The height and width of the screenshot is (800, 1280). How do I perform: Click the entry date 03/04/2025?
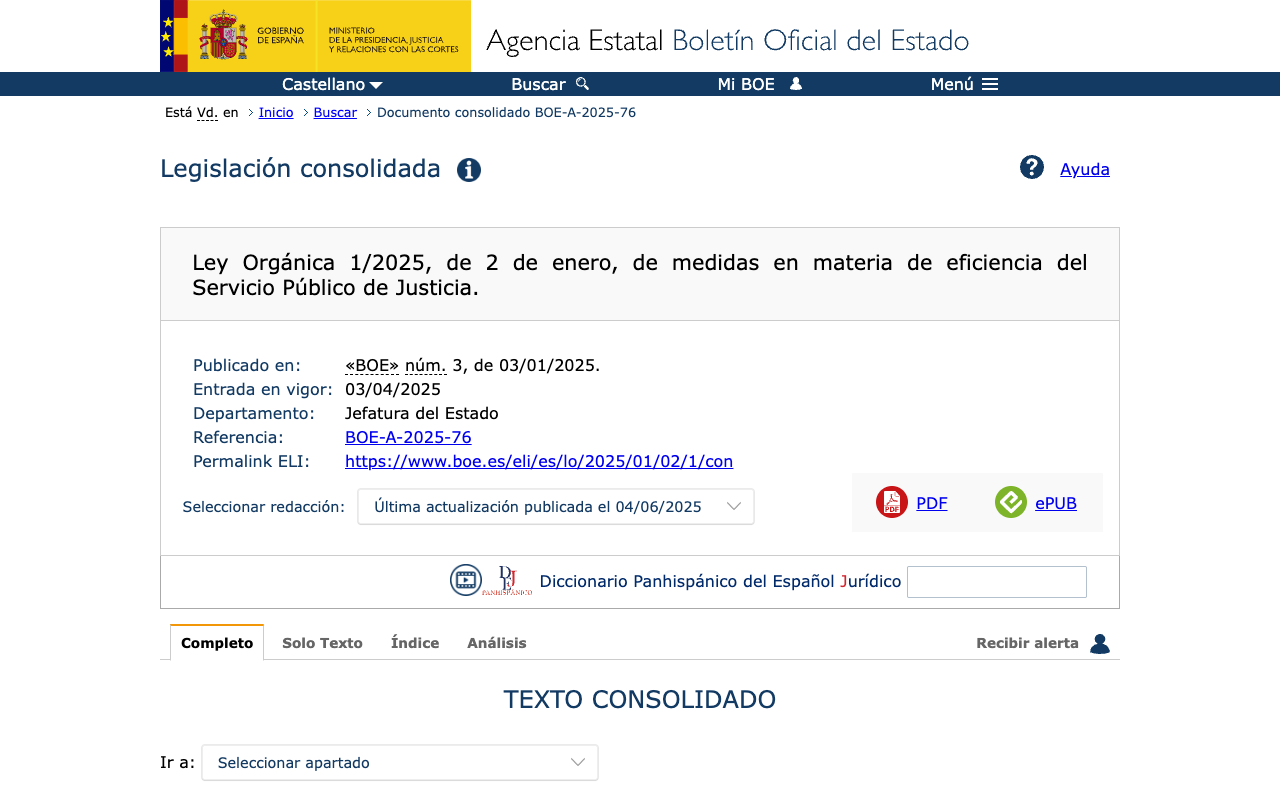pyautogui.click(x=393, y=389)
